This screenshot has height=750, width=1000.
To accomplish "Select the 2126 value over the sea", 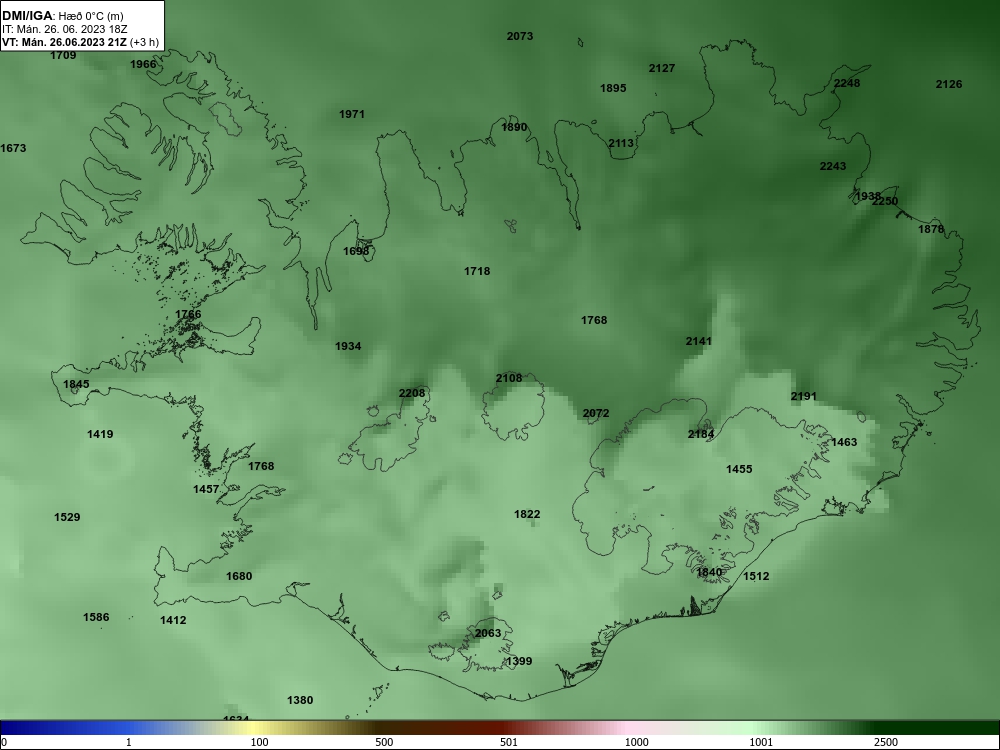I will tap(949, 84).
